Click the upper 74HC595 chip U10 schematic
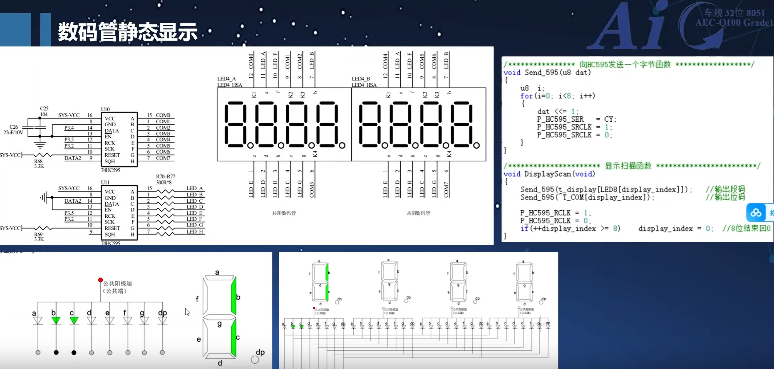This screenshot has height=369, width=774. tap(119, 139)
